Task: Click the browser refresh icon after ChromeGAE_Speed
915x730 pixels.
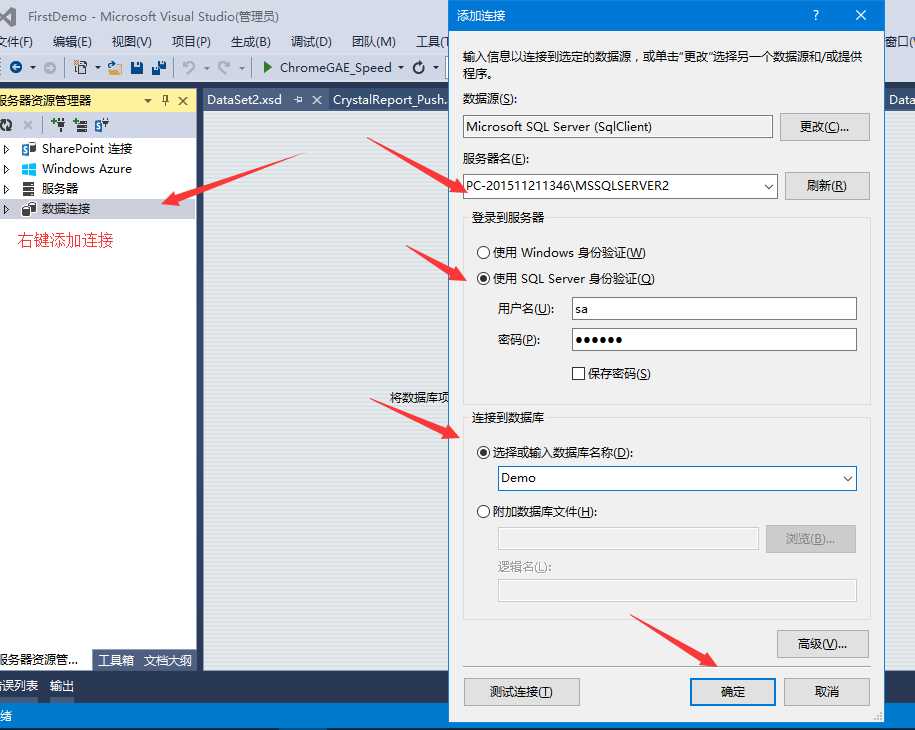Action: click(418, 68)
